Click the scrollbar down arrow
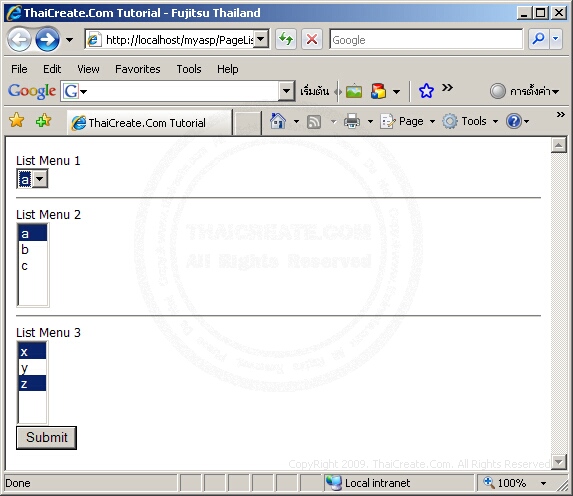Screen dimensions: 573x496 (558, 462)
